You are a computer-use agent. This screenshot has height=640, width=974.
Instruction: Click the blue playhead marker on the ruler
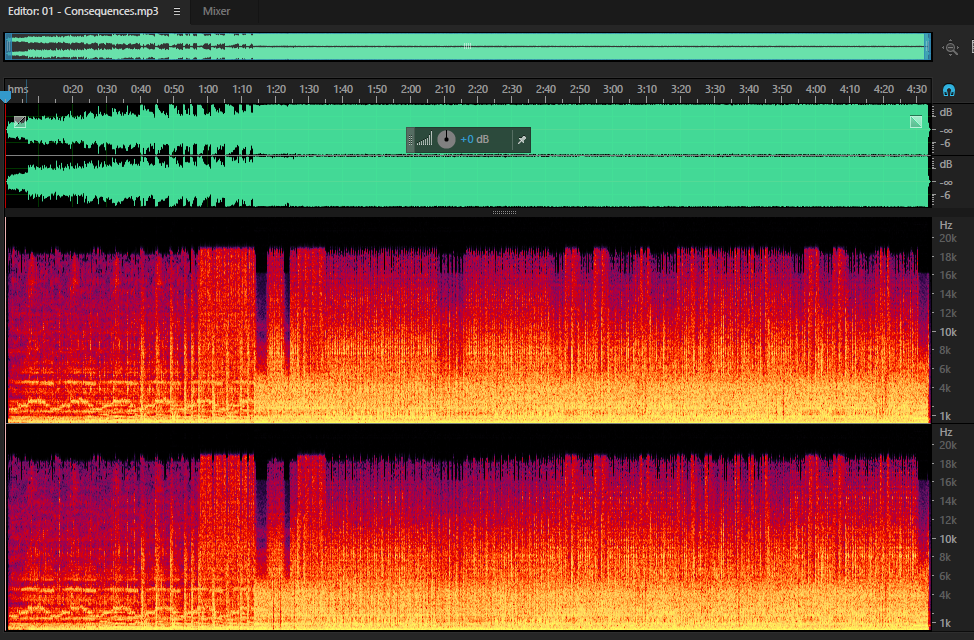point(6,97)
